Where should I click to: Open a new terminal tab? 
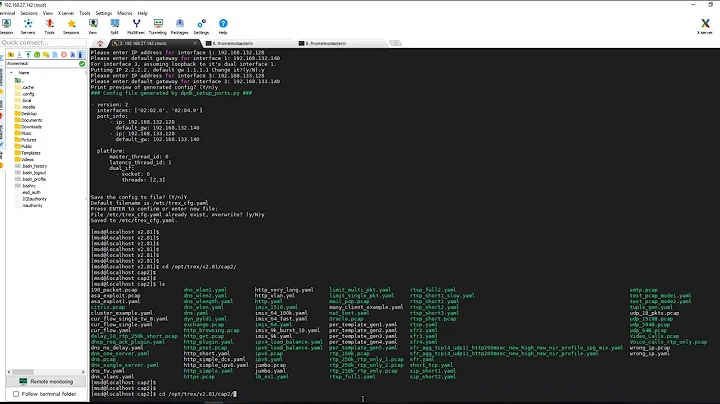point(395,43)
